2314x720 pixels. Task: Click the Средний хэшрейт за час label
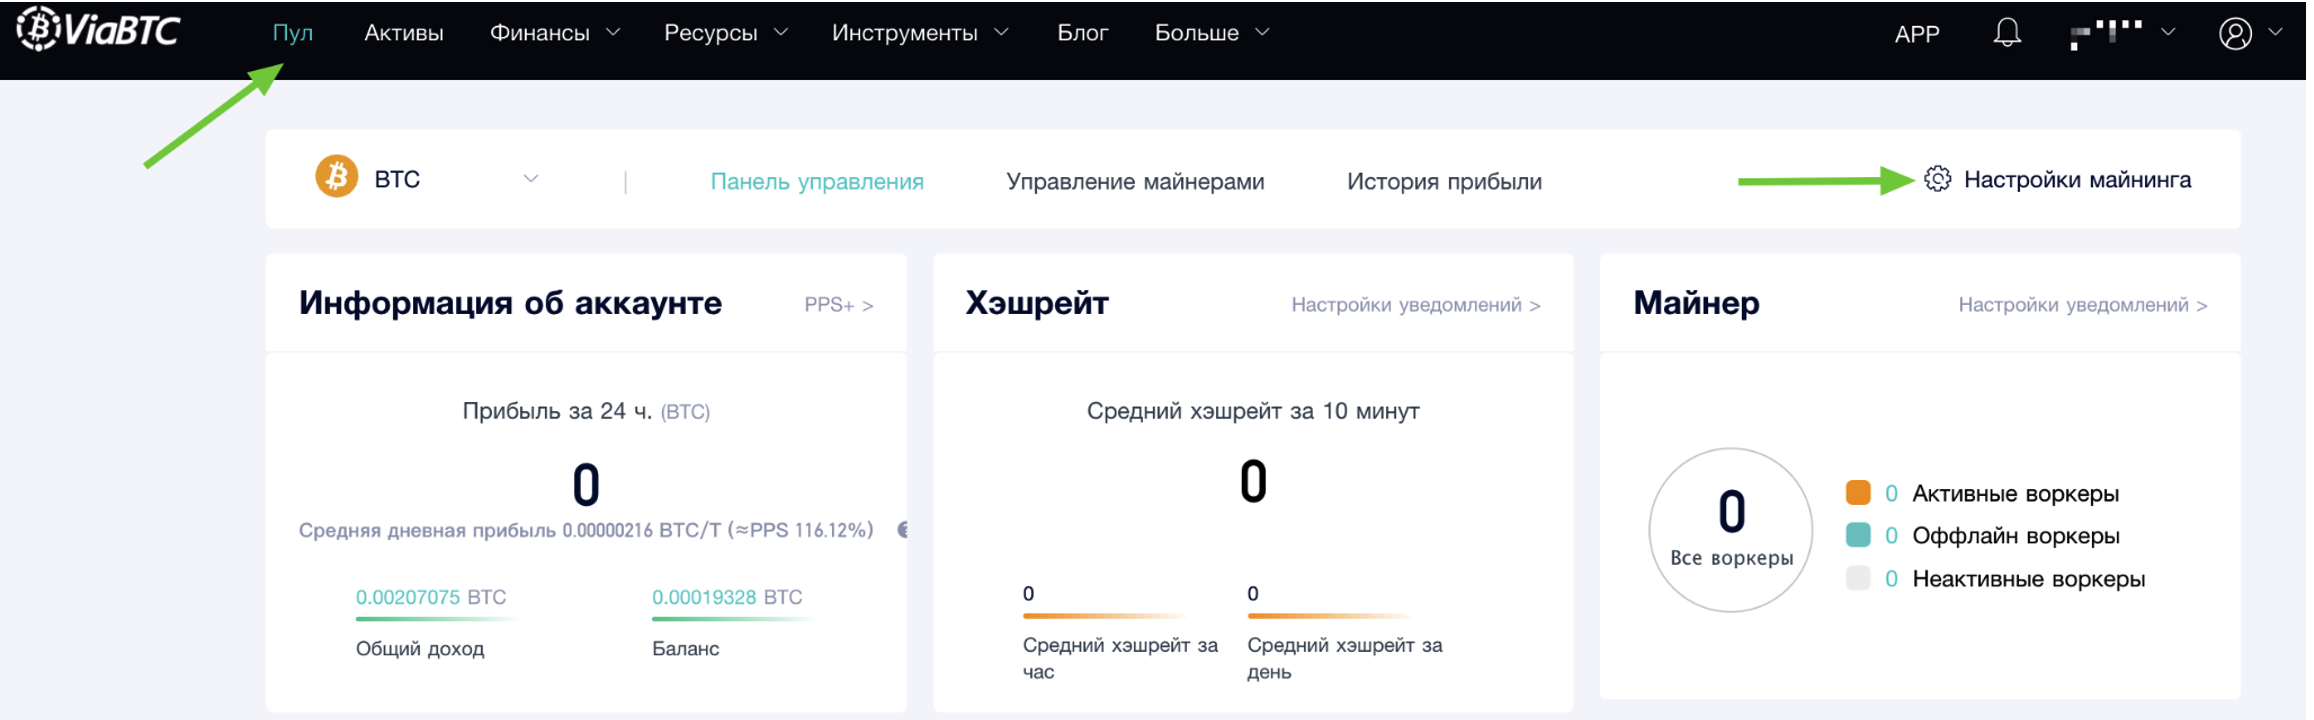coord(1120,658)
